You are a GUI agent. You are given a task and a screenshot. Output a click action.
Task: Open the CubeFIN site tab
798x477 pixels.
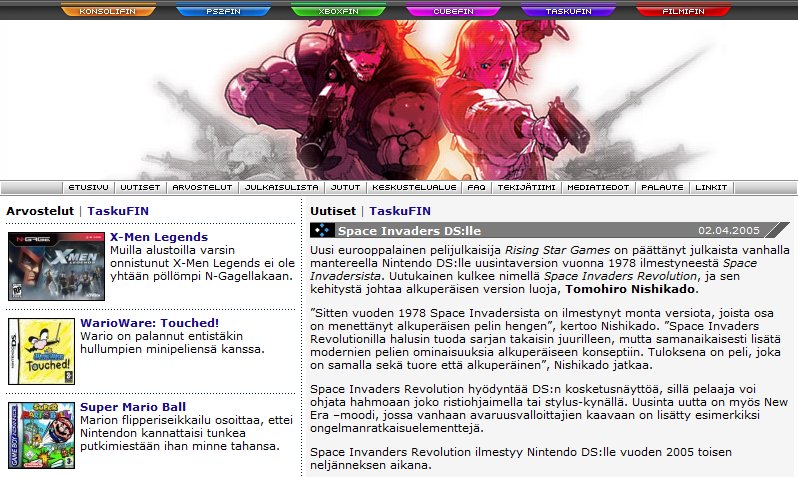point(453,10)
